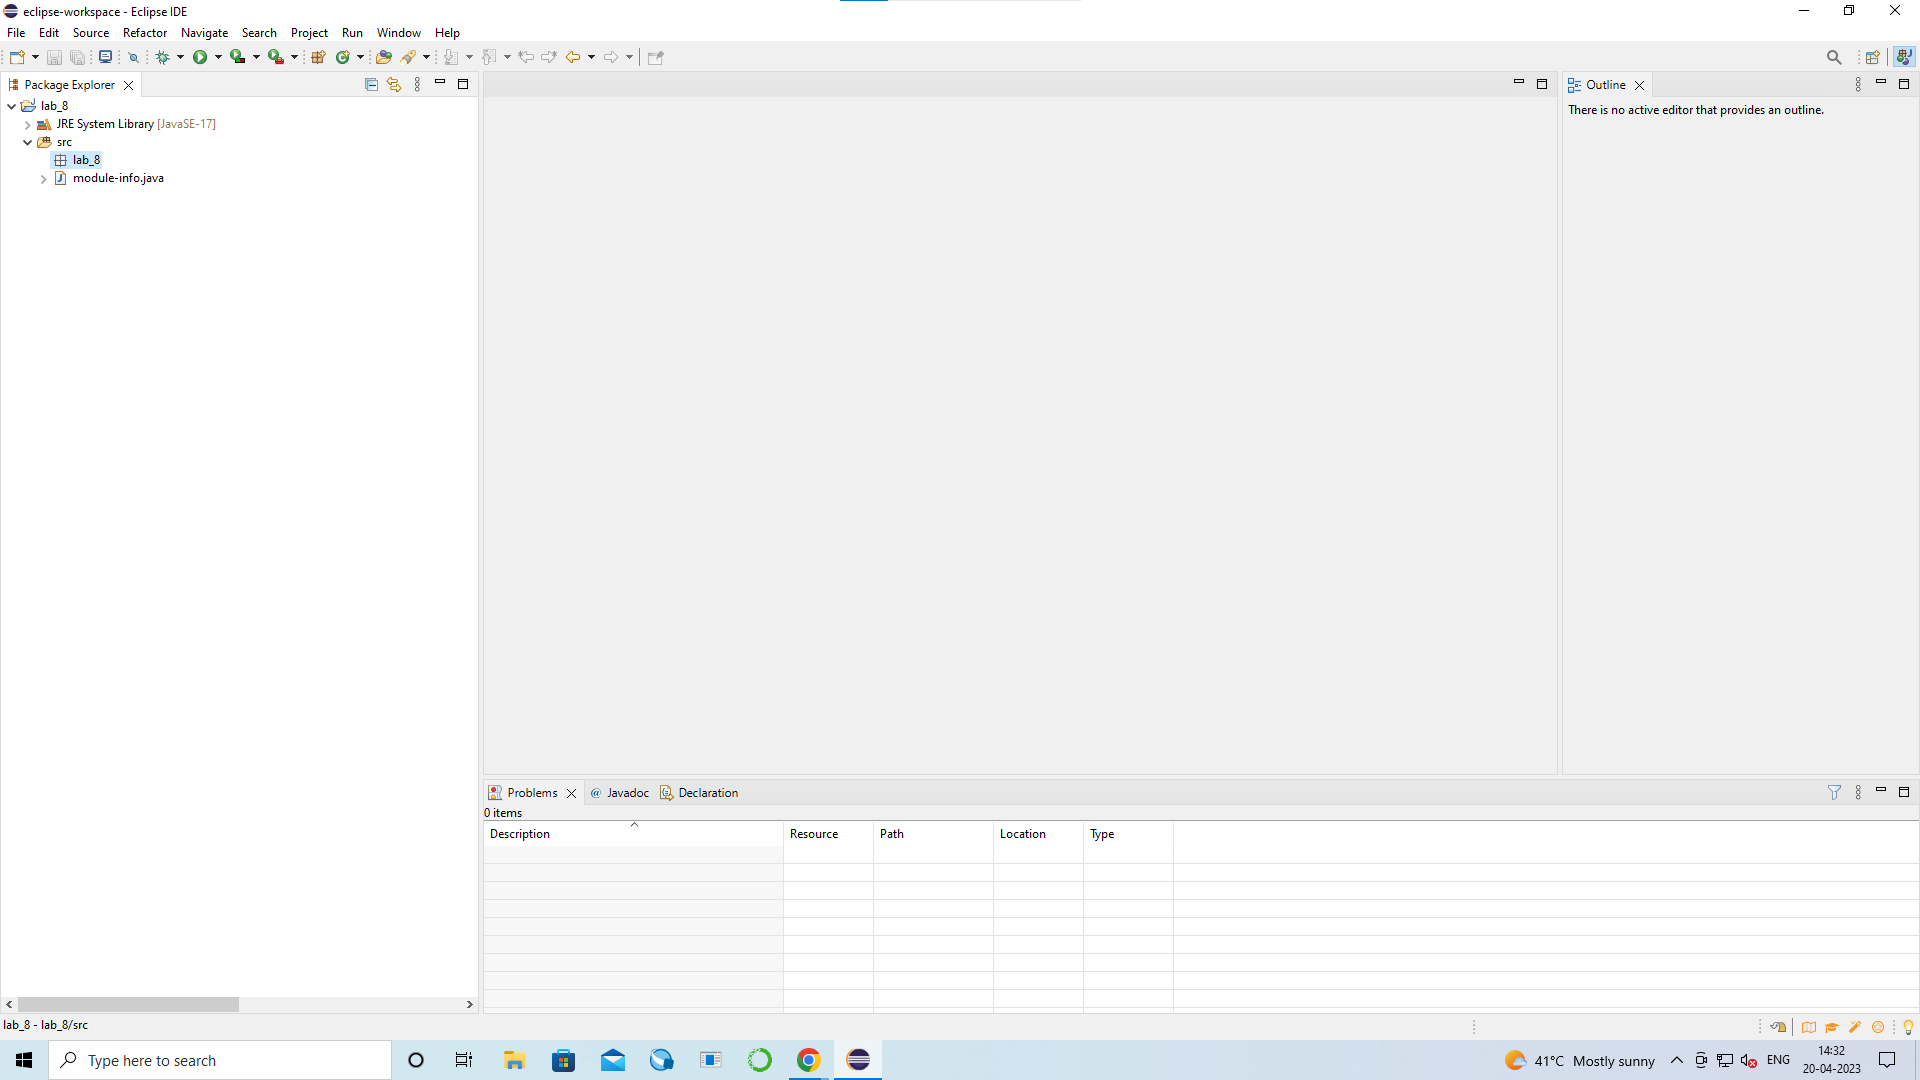Collapse the src folder tree node
This screenshot has height=1080, width=1920.
[28, 142]
